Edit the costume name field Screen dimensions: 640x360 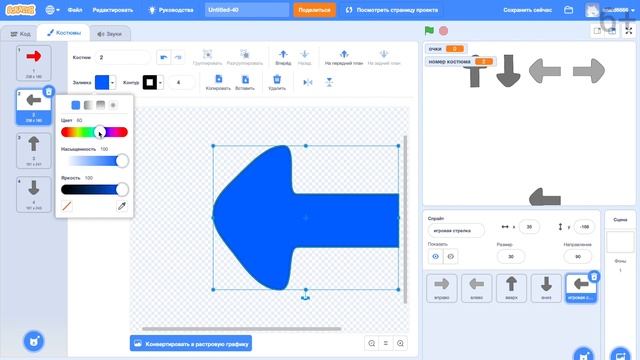123,58
